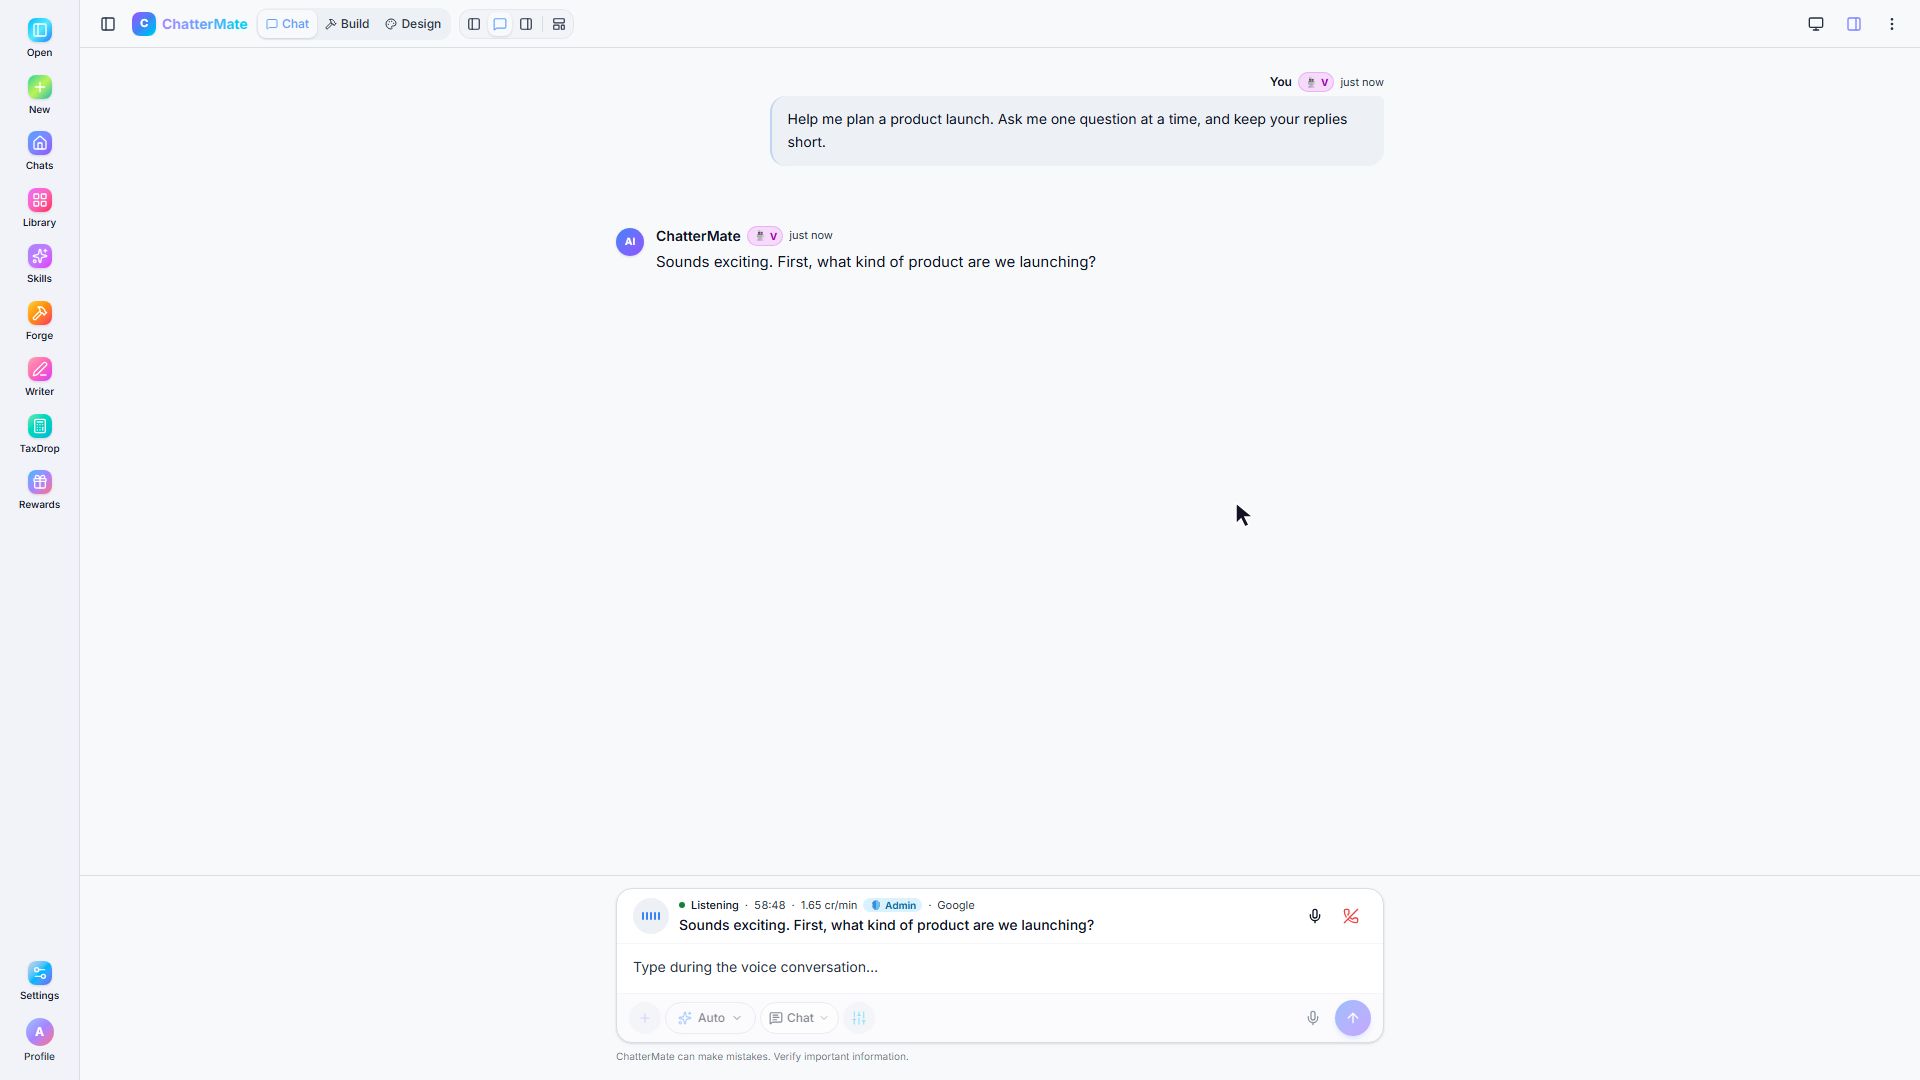The width and height of the screenshot is (1920, 1080).
Task: Click the user message about product launch
Action: click(x=1077, y=131)
